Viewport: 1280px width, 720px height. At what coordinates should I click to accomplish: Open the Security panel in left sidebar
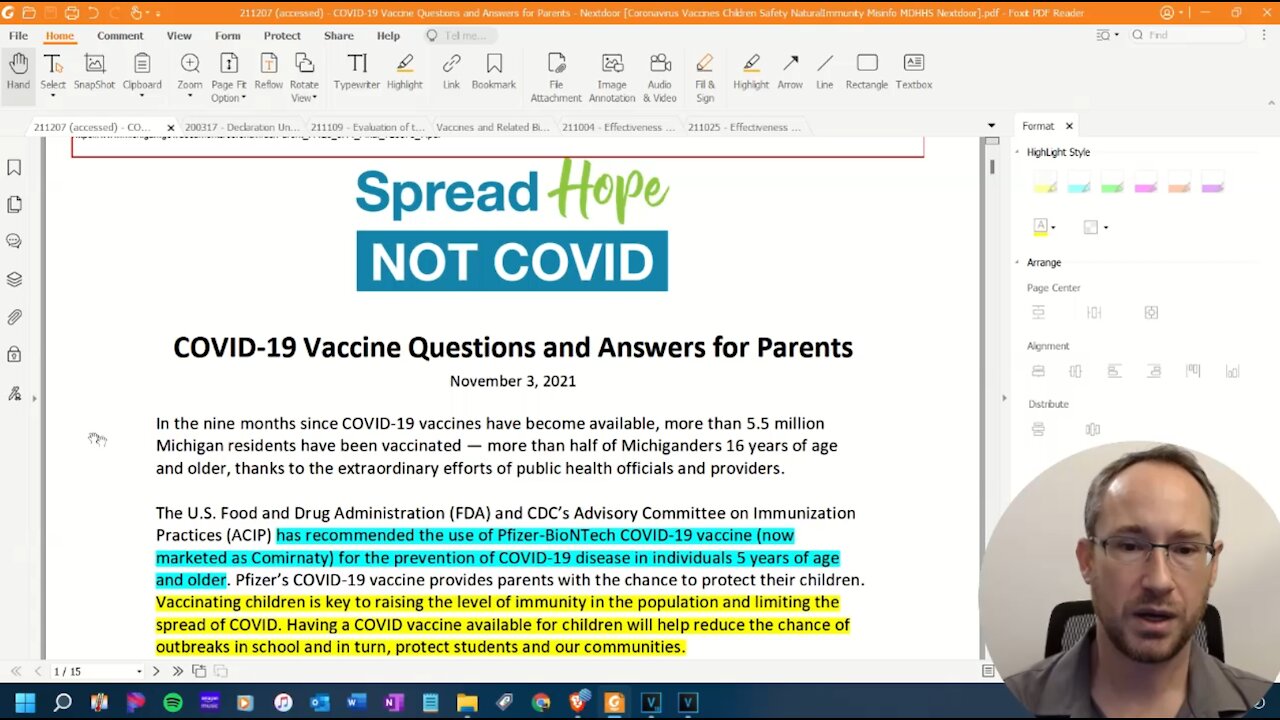tap(14, 354)
